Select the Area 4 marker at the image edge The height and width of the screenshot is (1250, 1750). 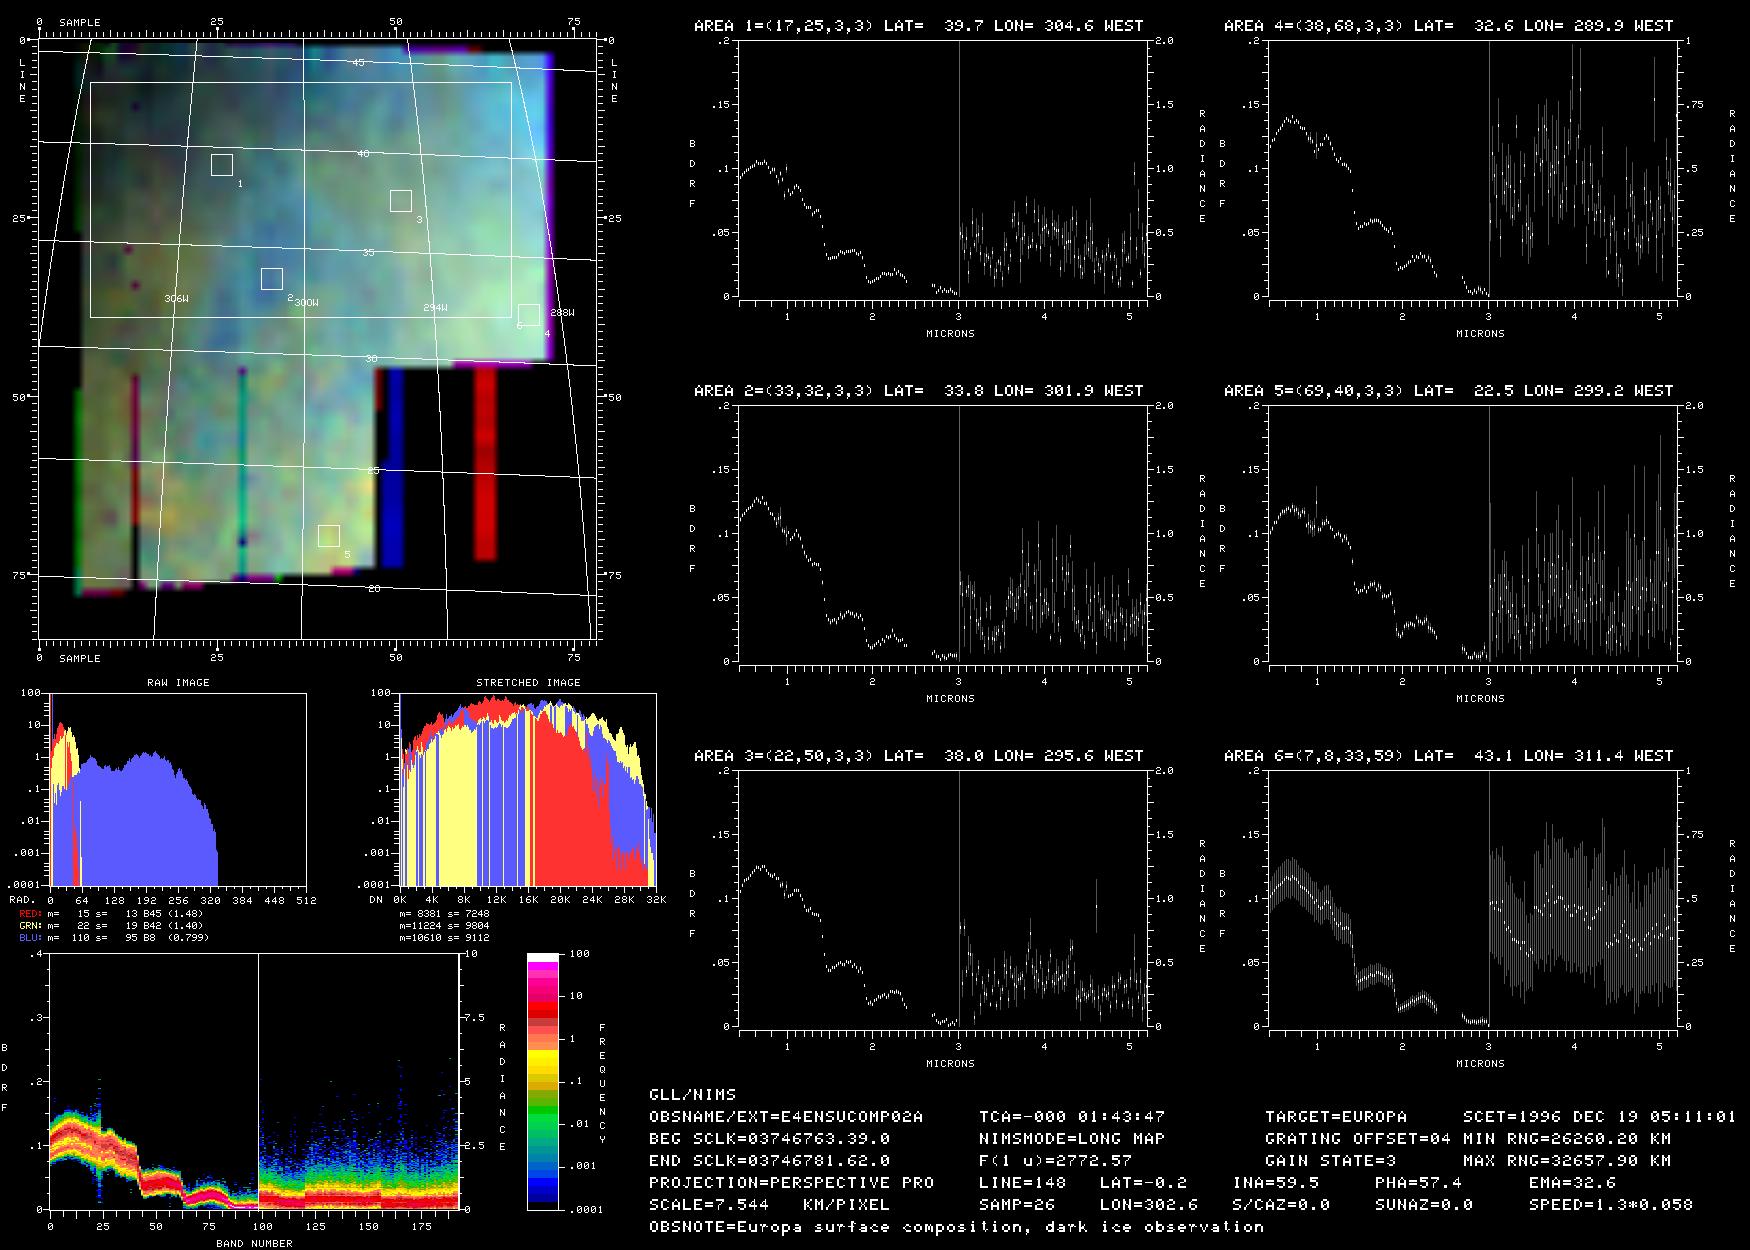529,315
